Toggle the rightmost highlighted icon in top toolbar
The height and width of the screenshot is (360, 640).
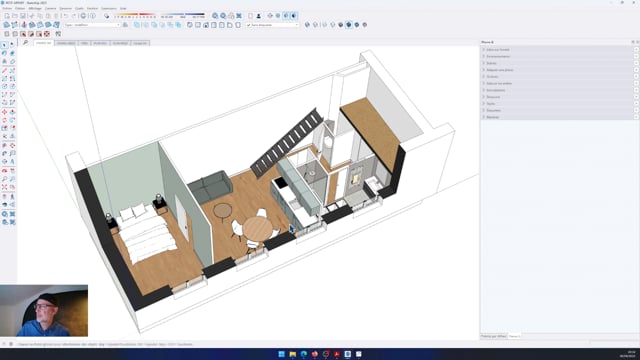(294, 16)
